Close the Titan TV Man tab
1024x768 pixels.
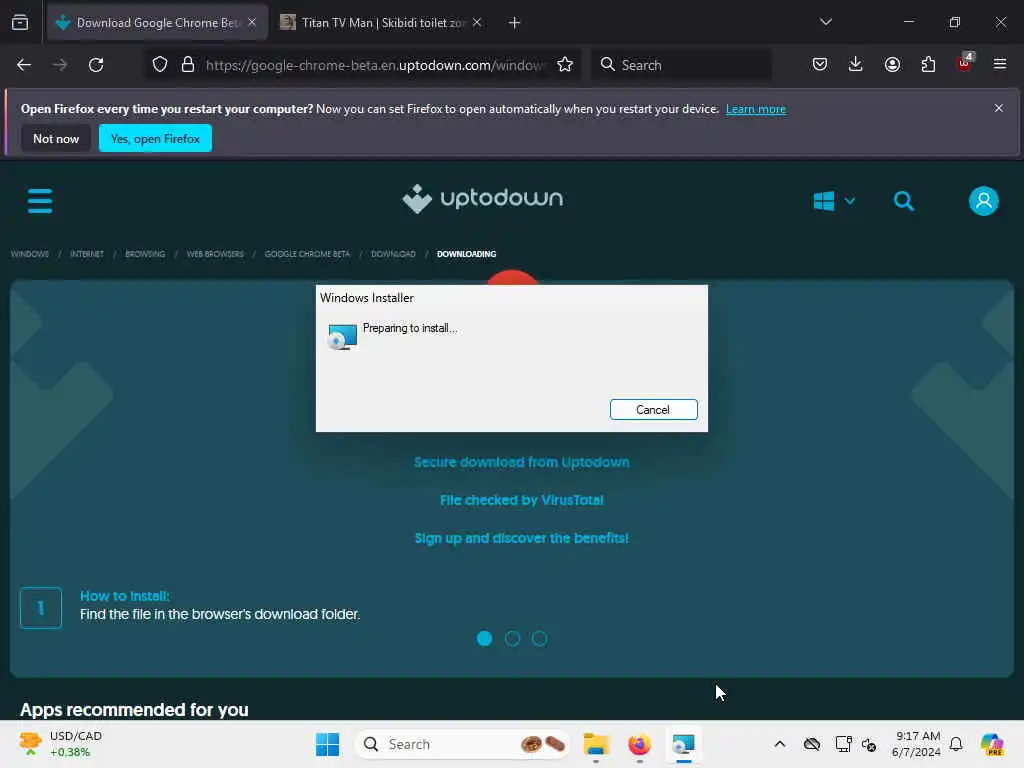coord(477,23)
